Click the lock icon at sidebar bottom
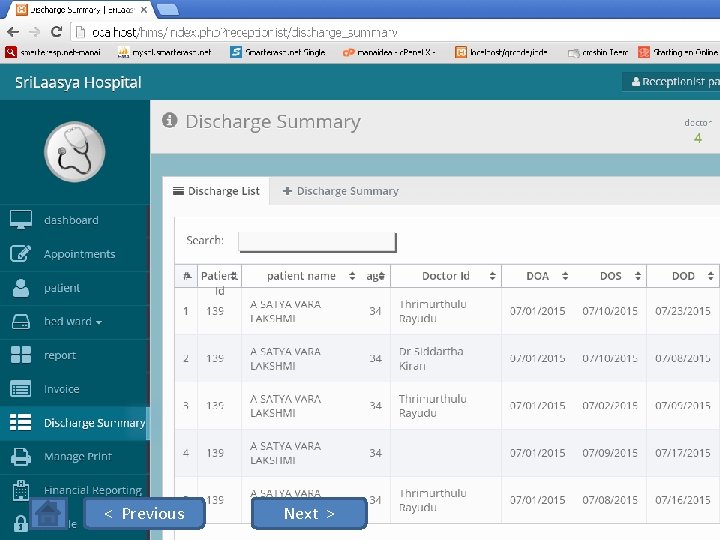The height and width of the screenshot is (540, 720). 20,523
